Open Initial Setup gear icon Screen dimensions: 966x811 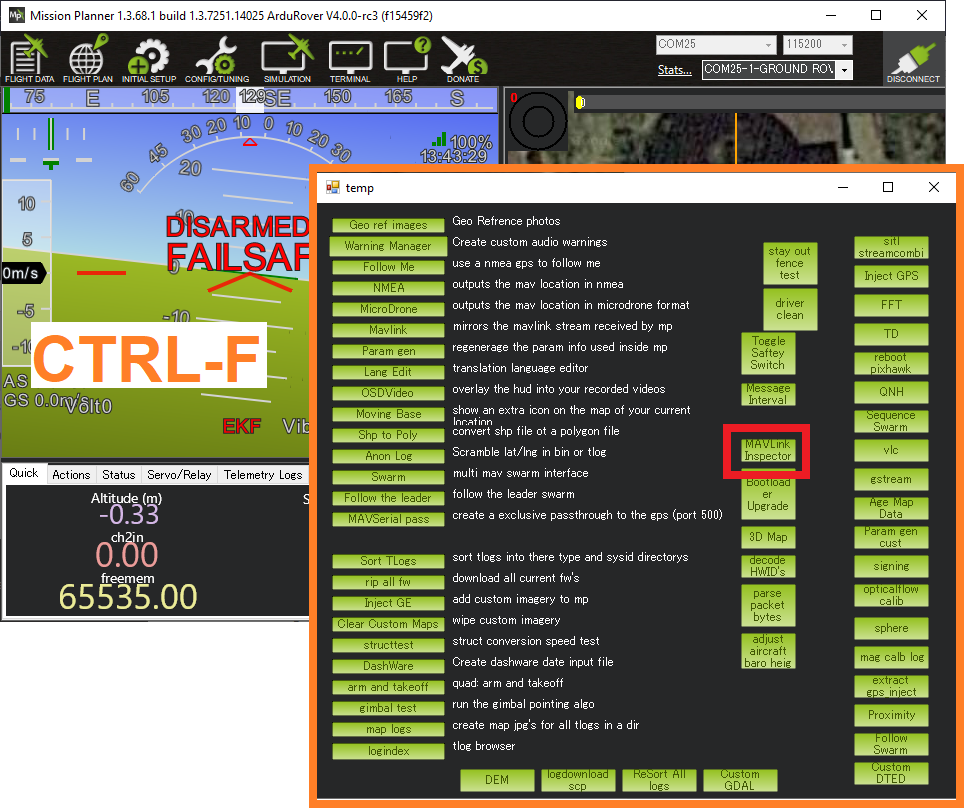[x=148, y=60]
